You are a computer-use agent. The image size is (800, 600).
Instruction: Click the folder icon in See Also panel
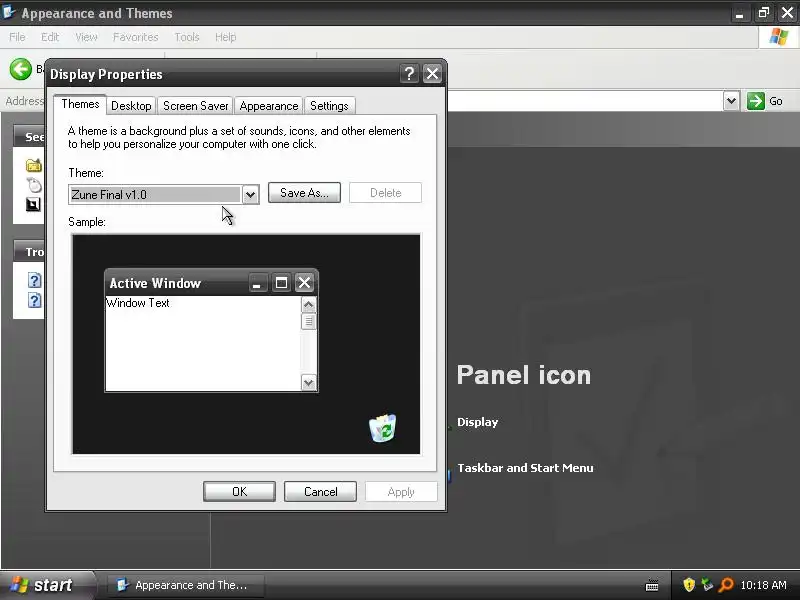click(34, 165)
